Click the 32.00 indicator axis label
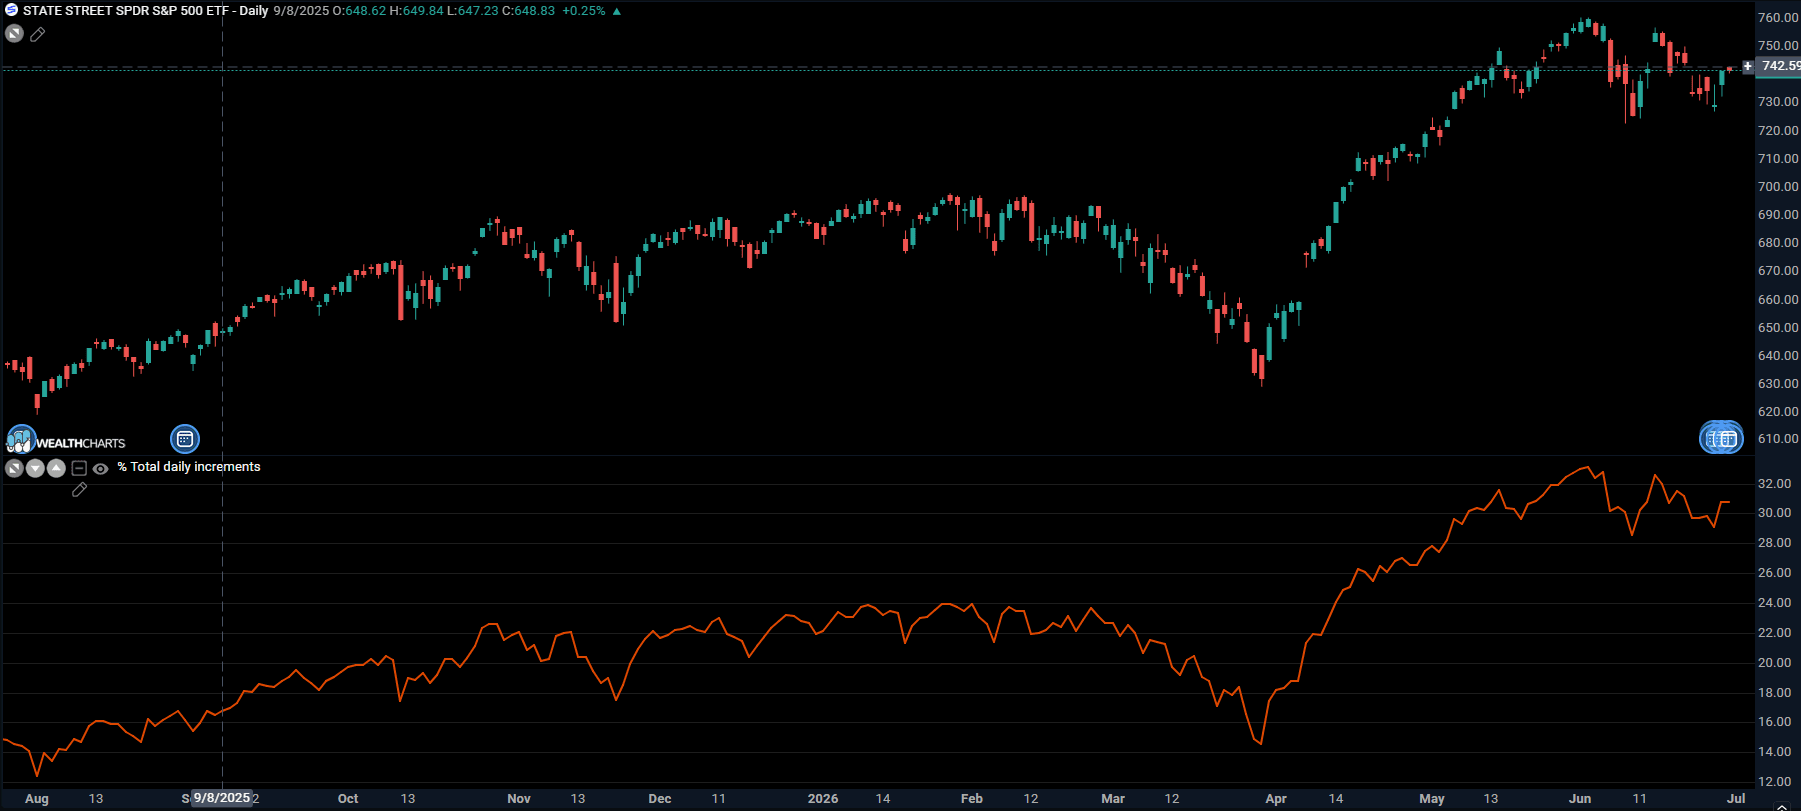 click(x=1774, y=484)
